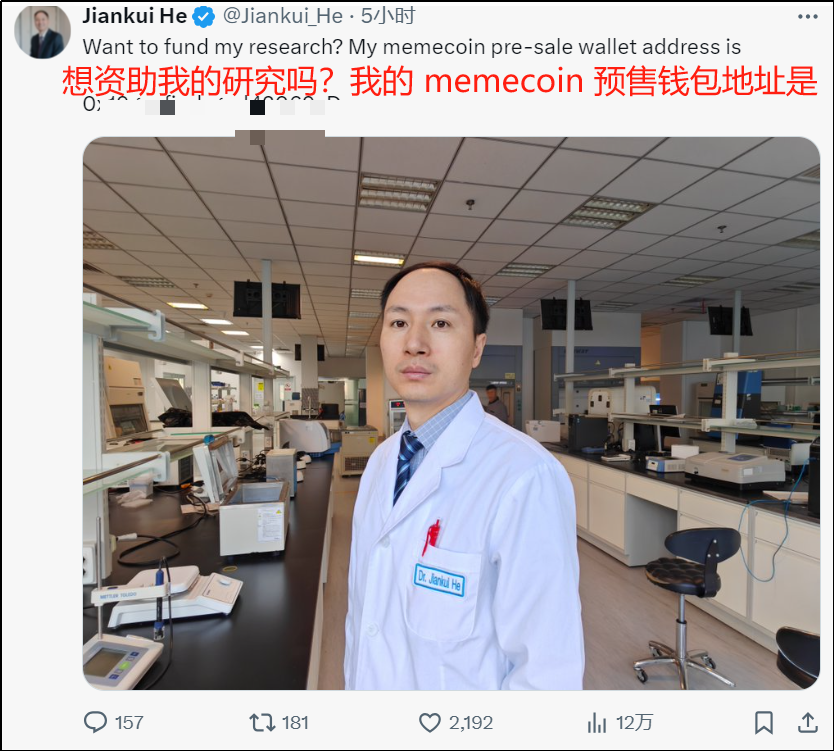Screen dimensions: 834x751
Task: Open the three-dot more options menu
Action: click(x=807, y=16)
